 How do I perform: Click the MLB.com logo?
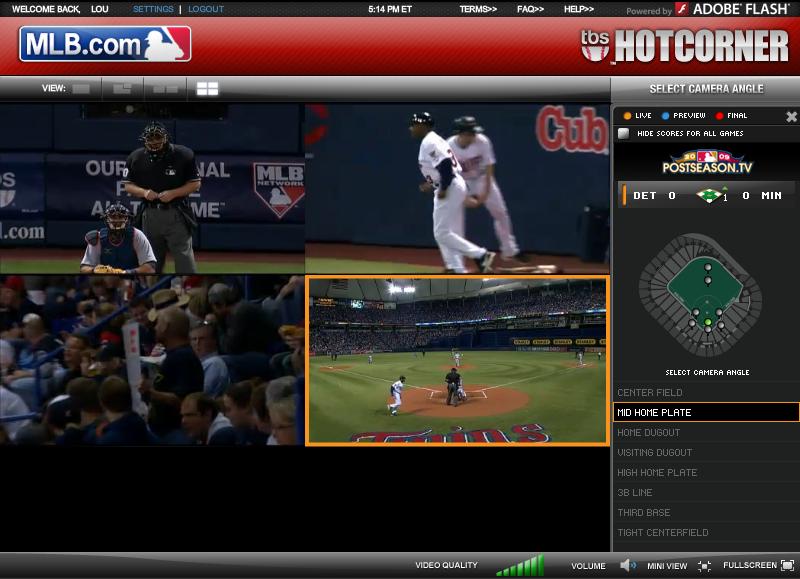click(105, 44)
